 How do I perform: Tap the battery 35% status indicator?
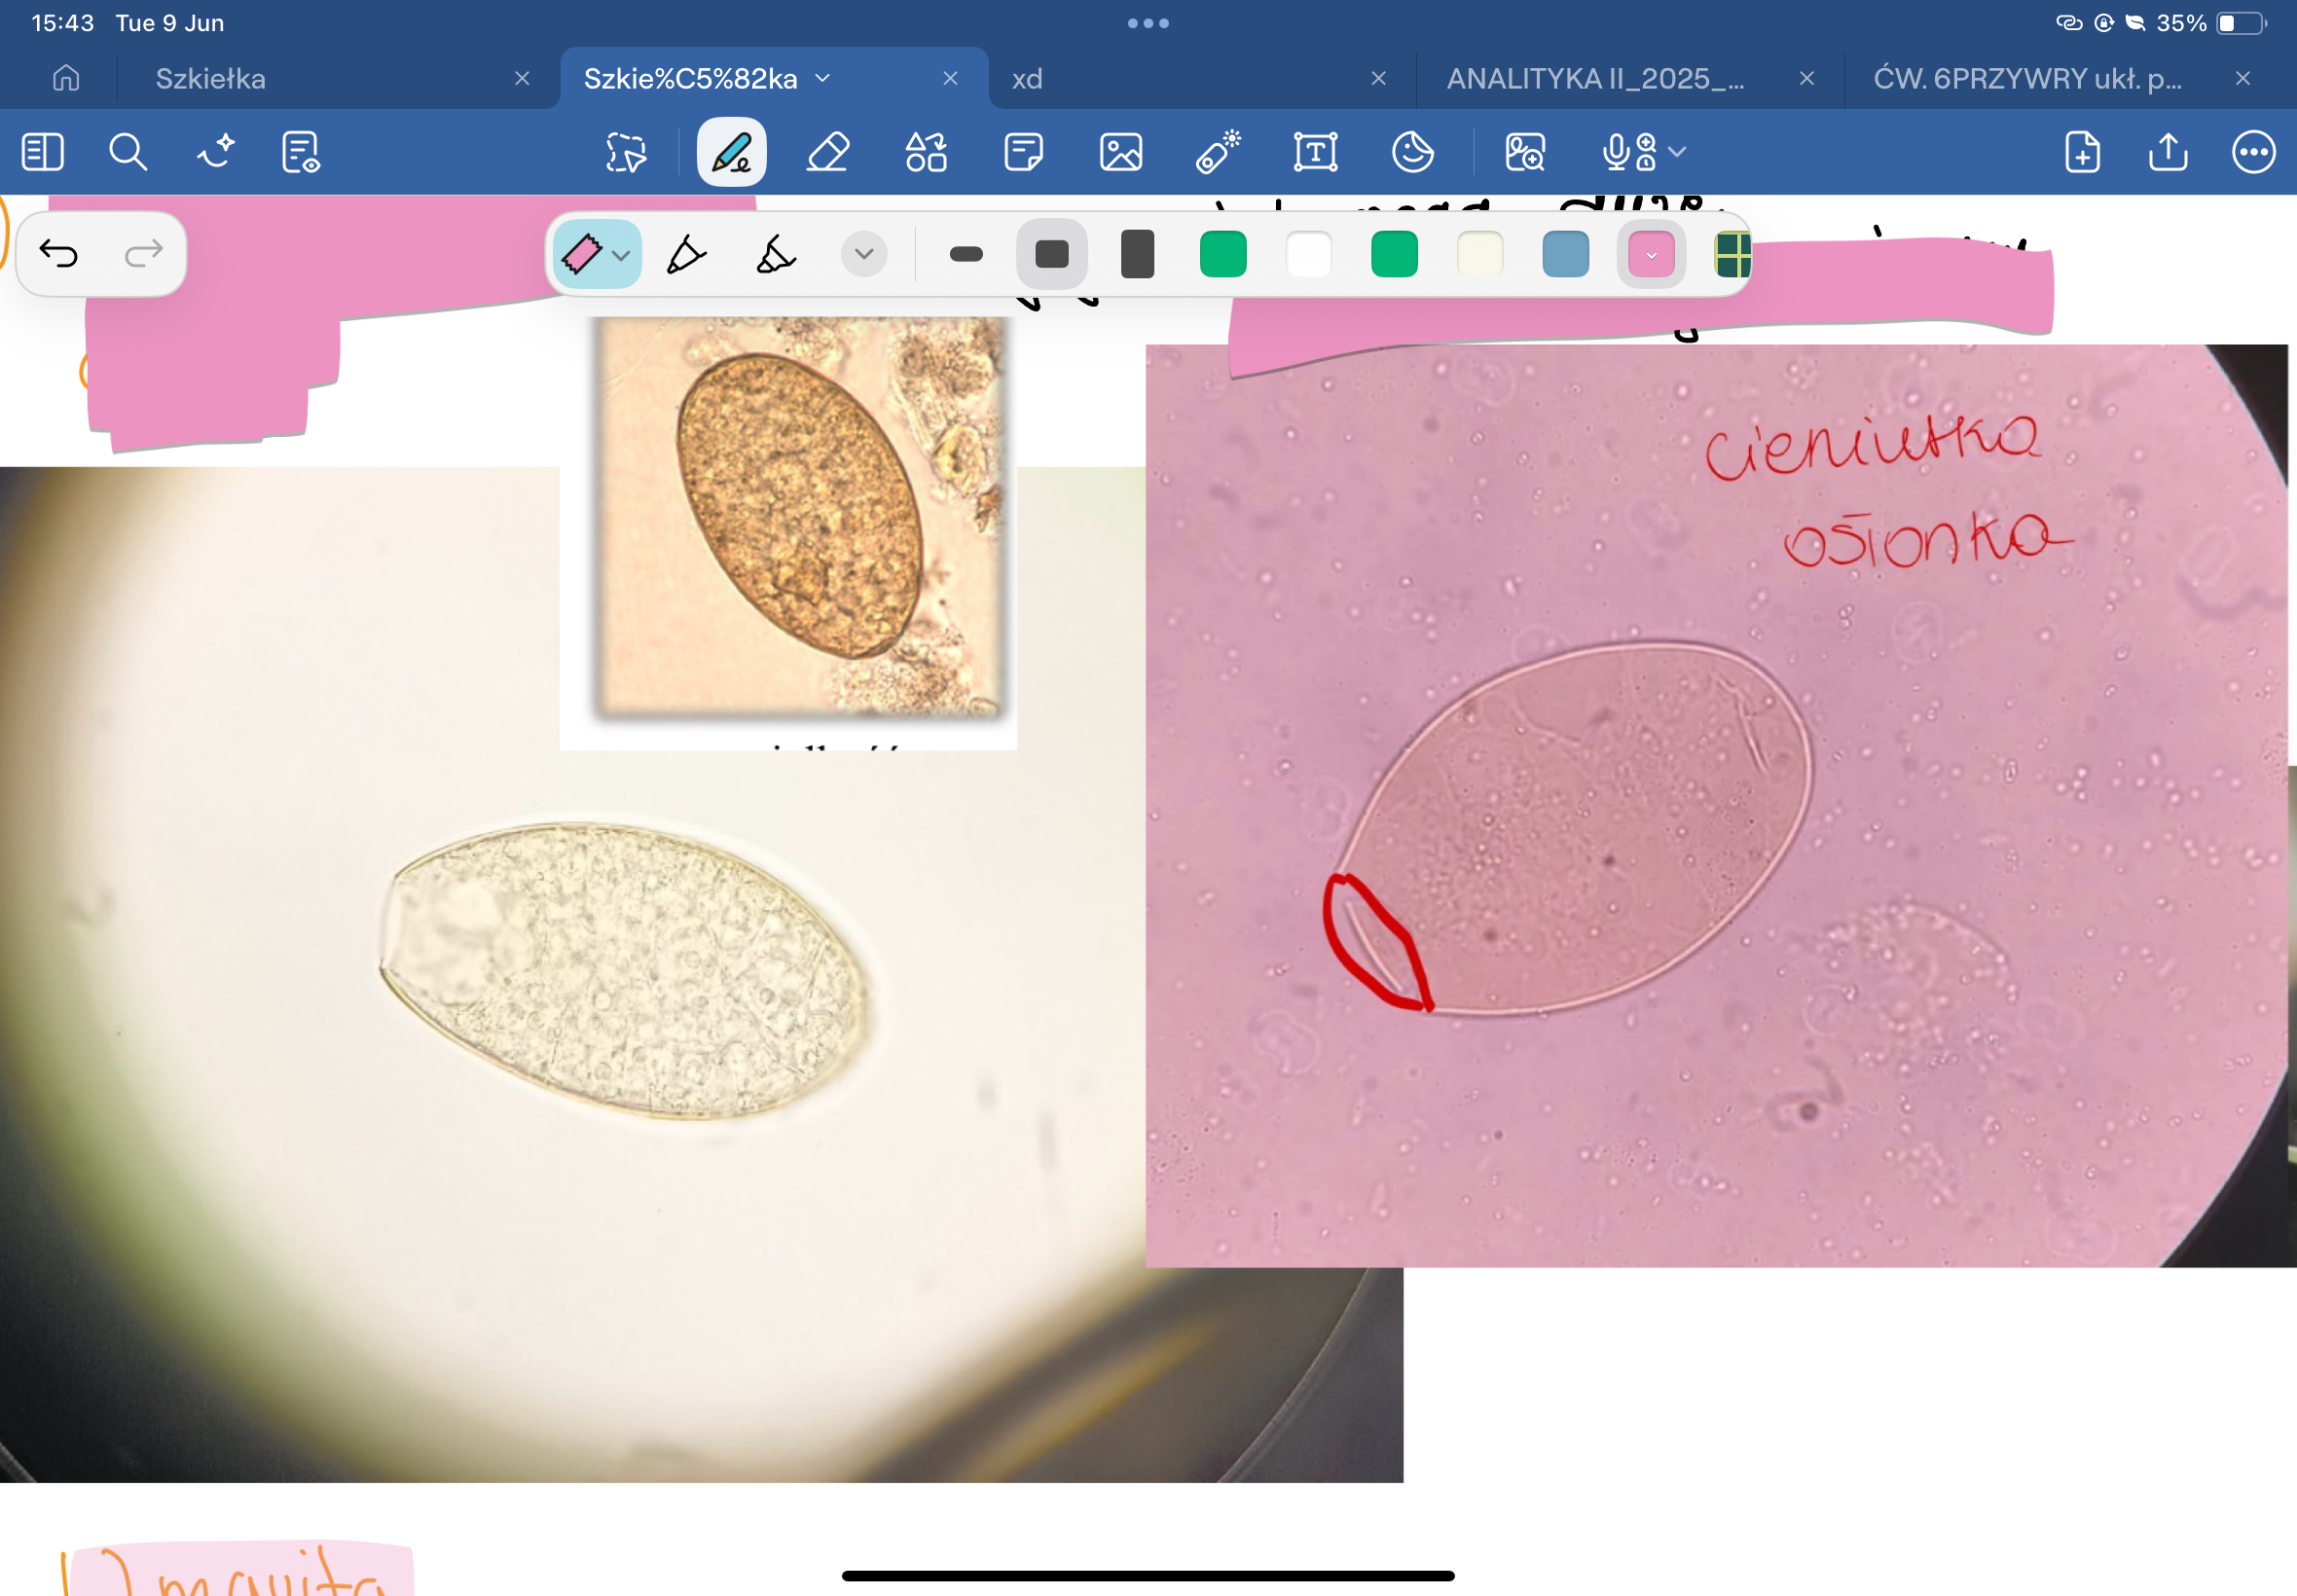(2211, 23)
